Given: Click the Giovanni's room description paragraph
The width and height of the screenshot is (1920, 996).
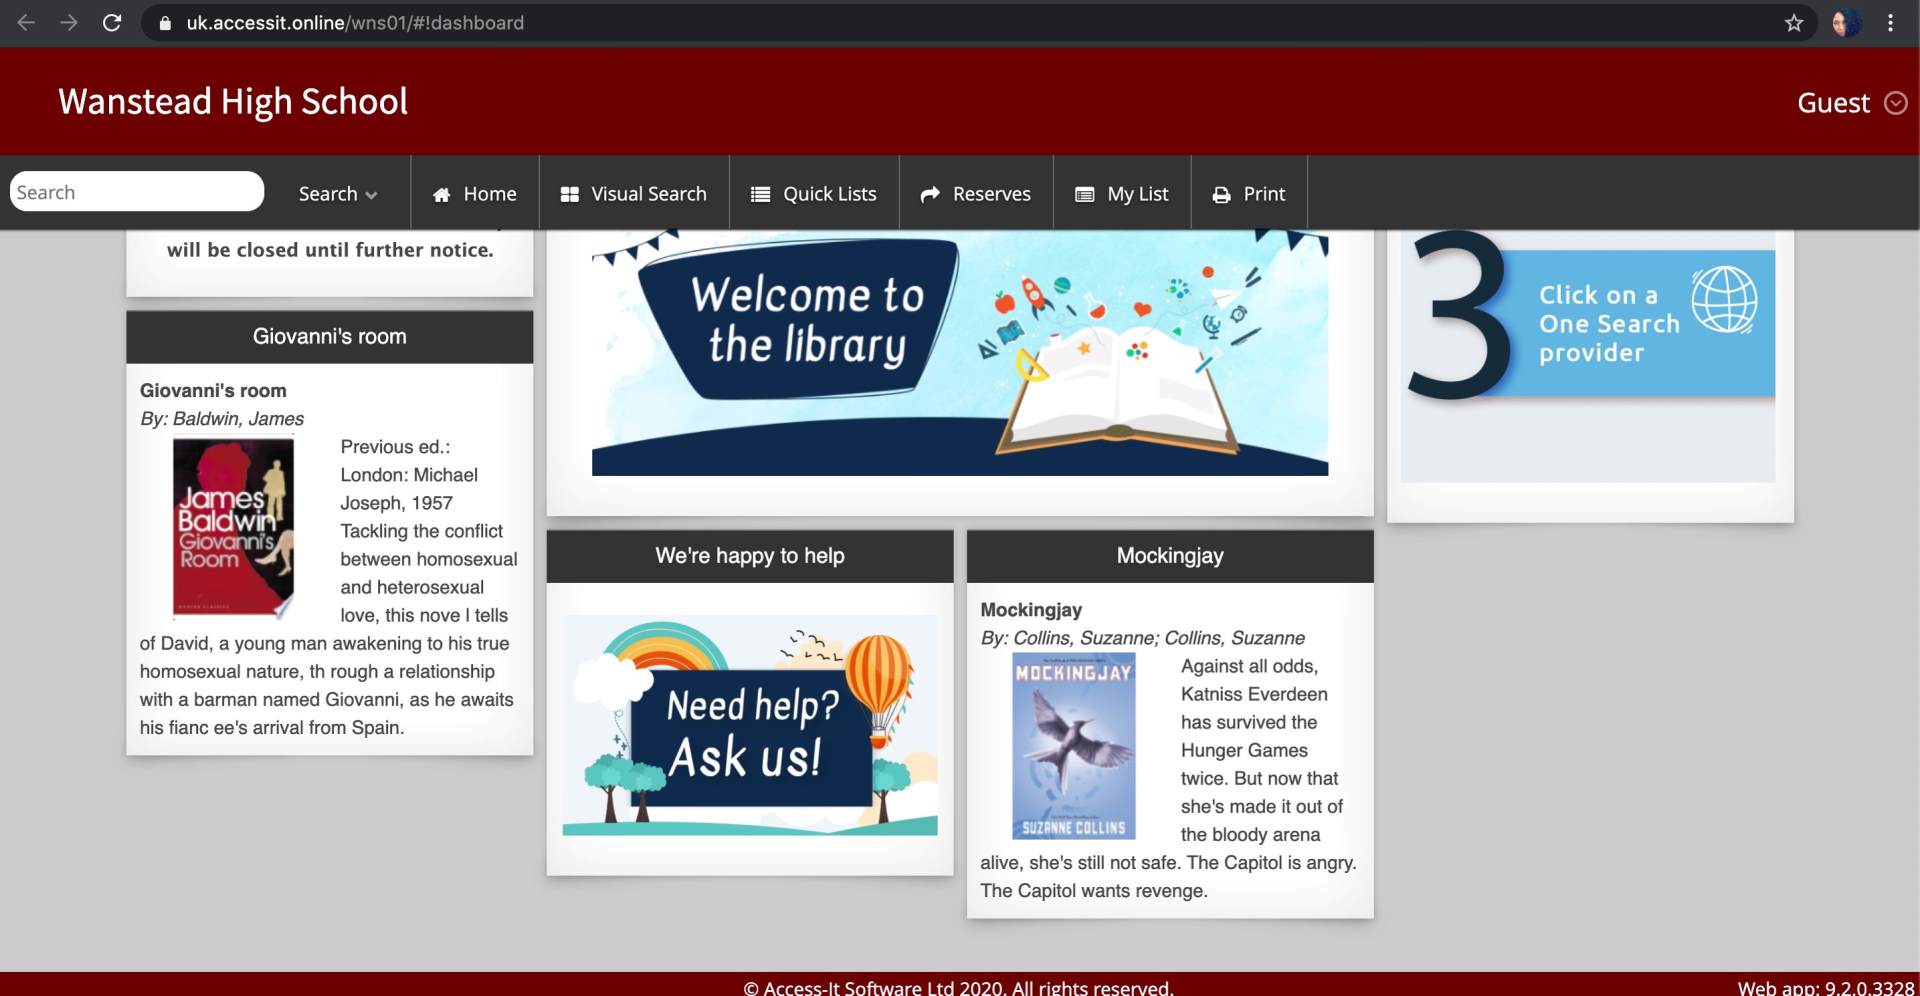Looking at the screenshot, I should click(x=329, y=587).
